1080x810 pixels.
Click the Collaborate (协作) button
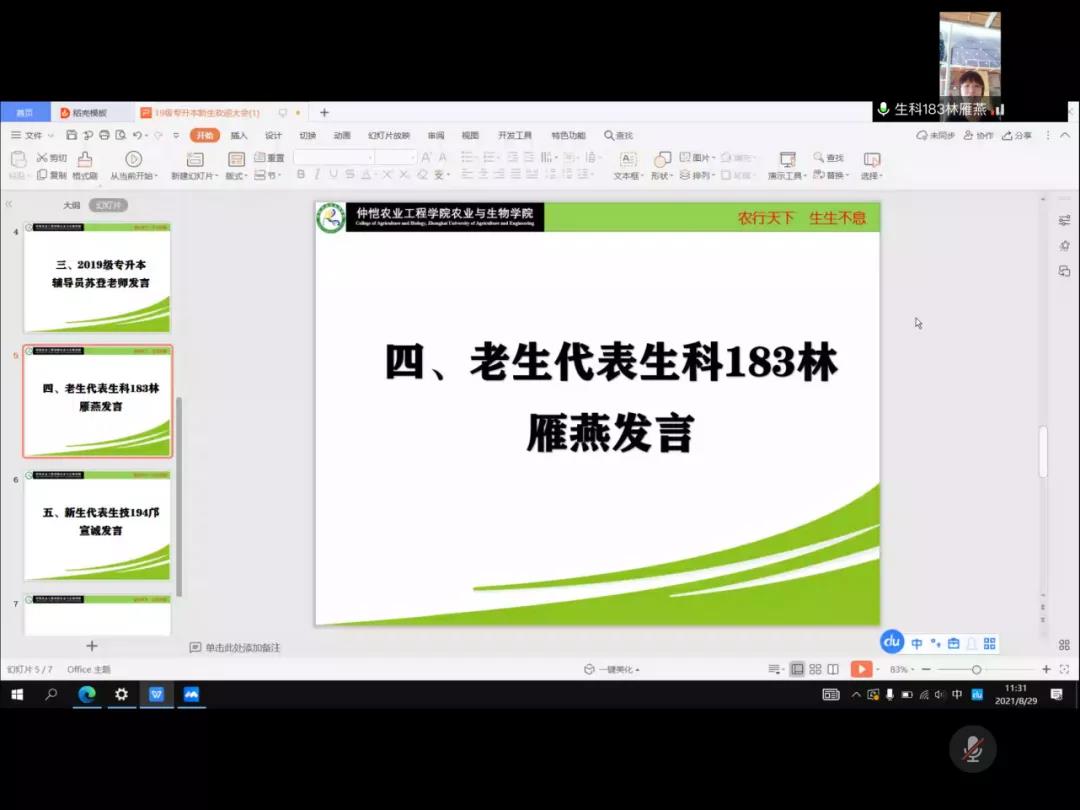979,135
